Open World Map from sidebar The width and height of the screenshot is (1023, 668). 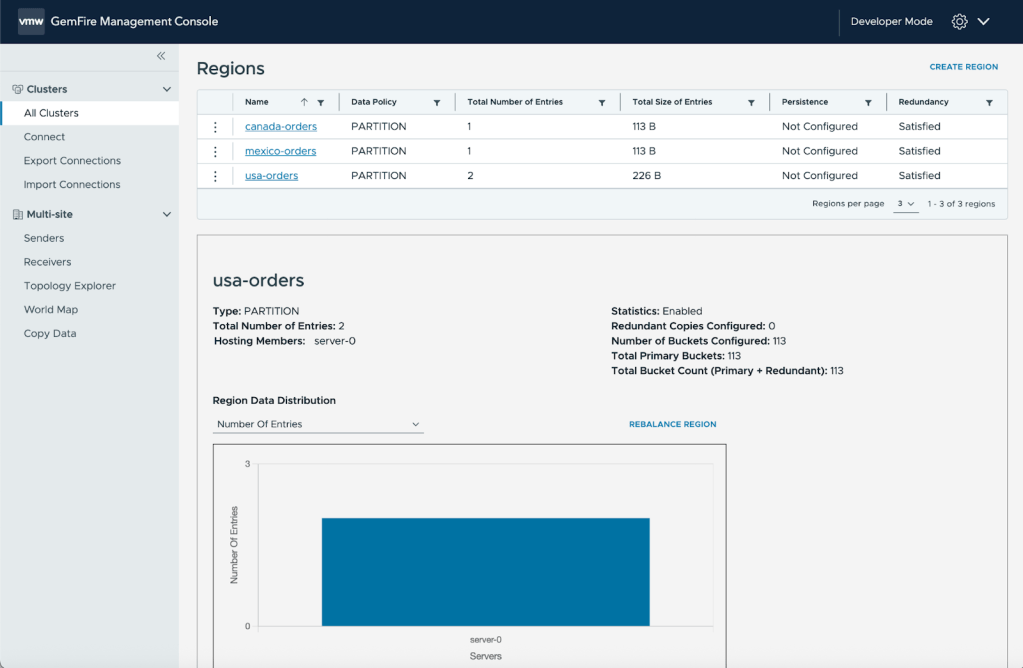[51, 310]
